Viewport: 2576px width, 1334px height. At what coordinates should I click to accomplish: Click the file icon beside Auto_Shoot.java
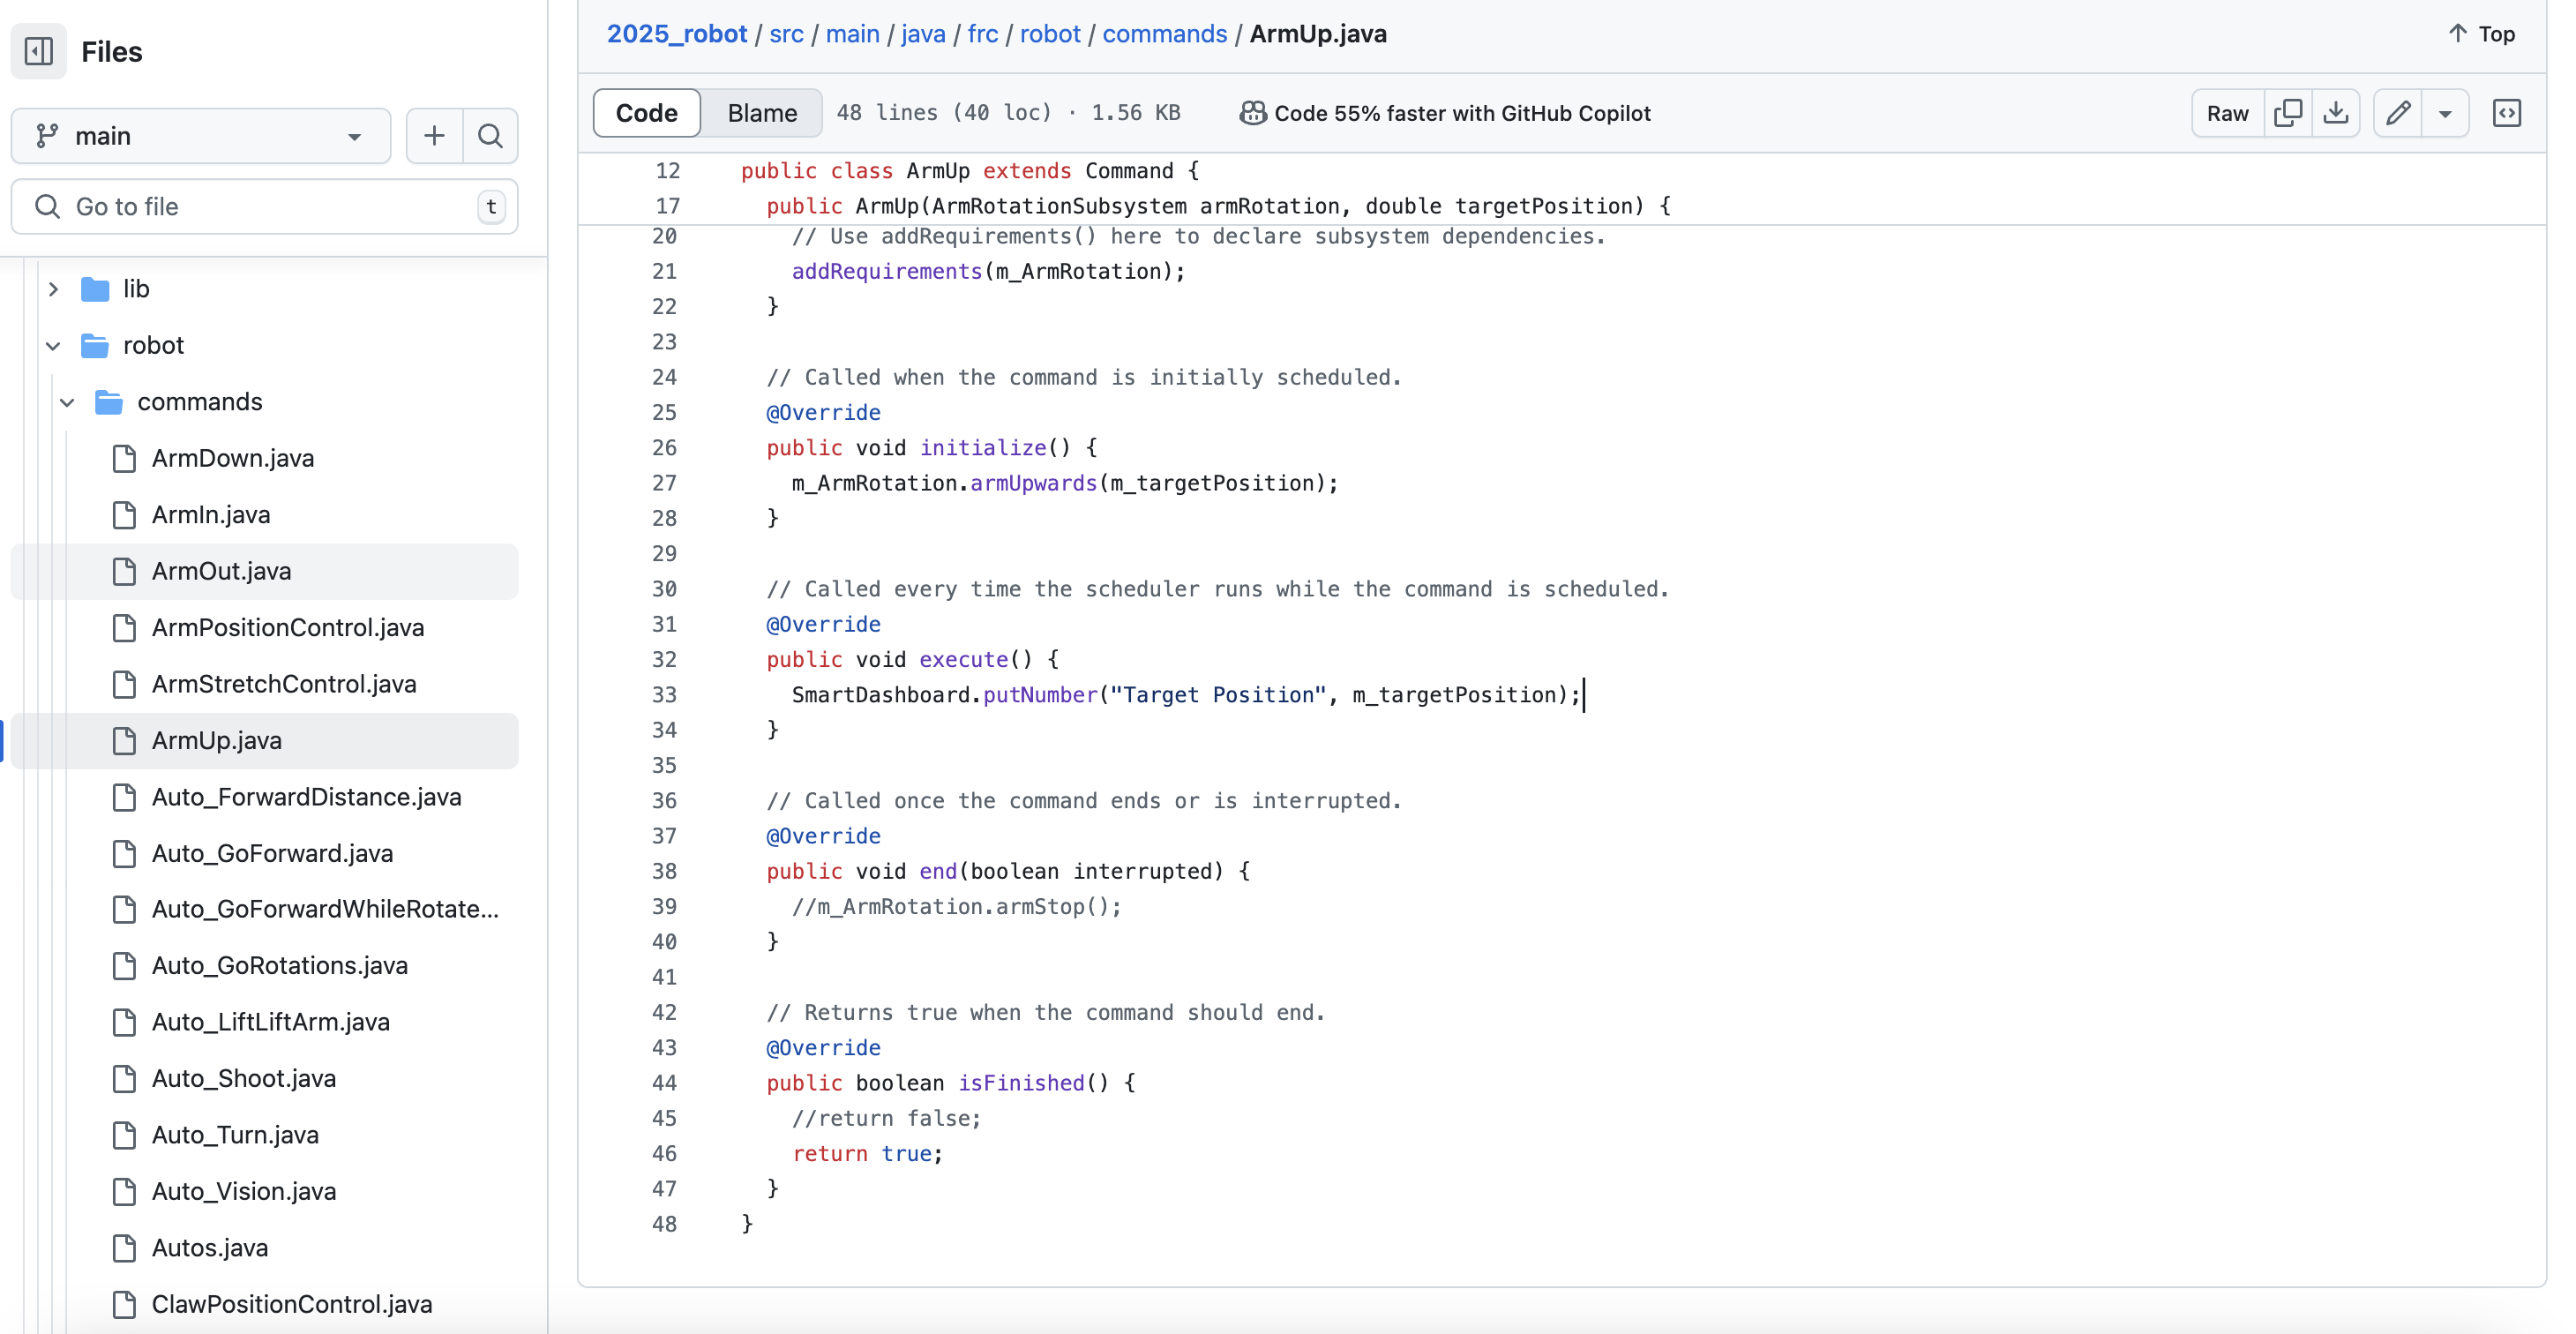coord(124,1080)
